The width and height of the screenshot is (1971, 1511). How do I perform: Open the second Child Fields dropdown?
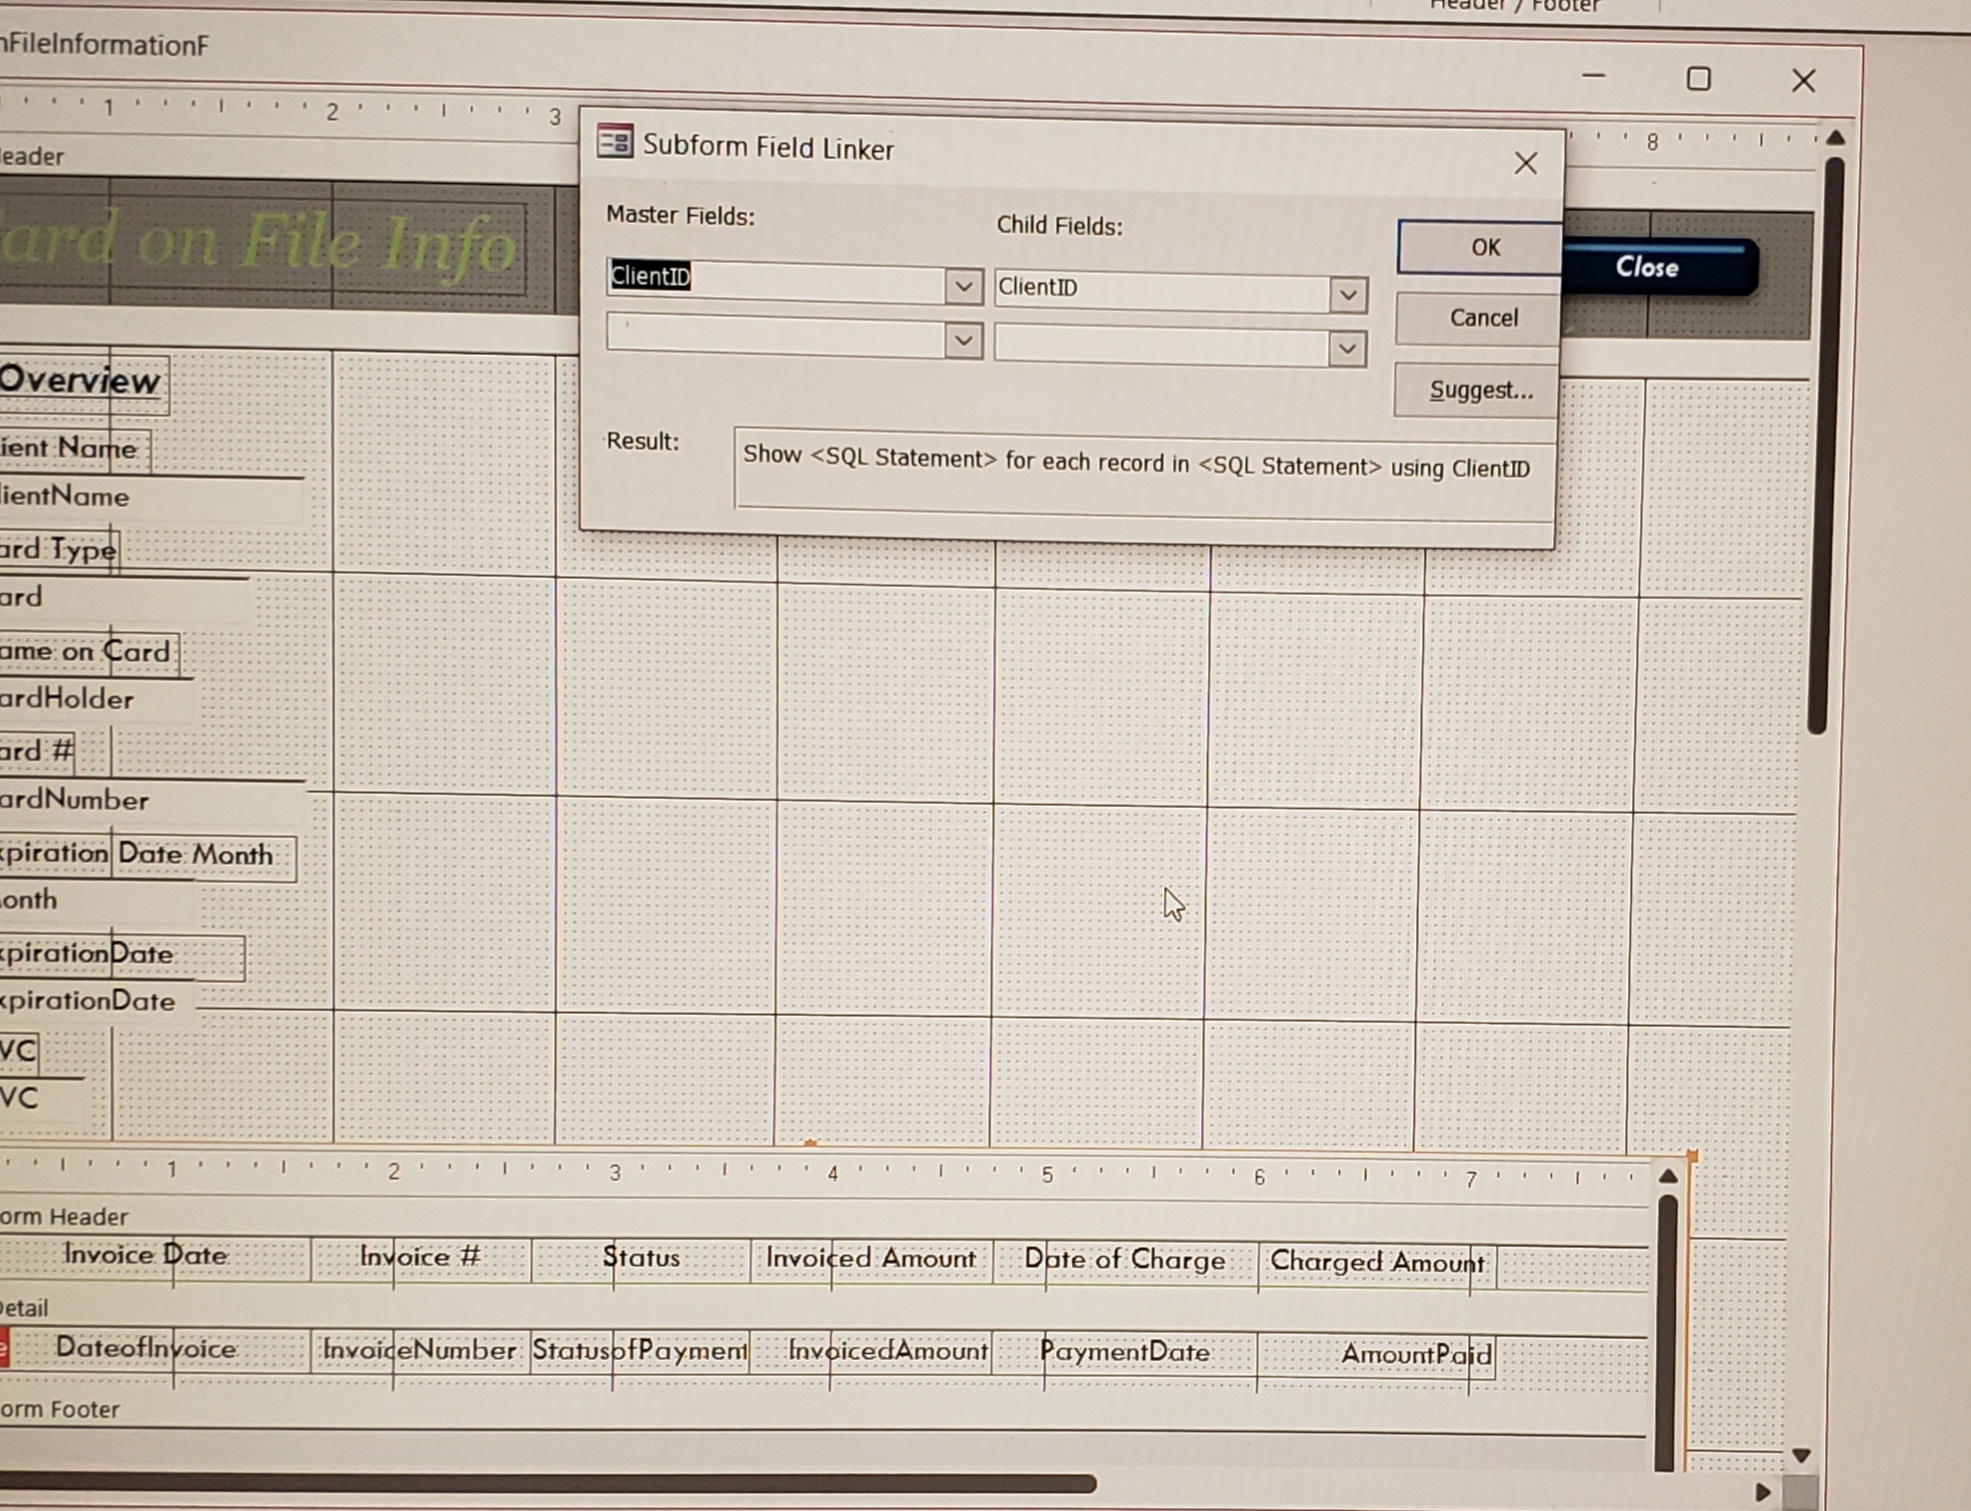point(1346,349)
